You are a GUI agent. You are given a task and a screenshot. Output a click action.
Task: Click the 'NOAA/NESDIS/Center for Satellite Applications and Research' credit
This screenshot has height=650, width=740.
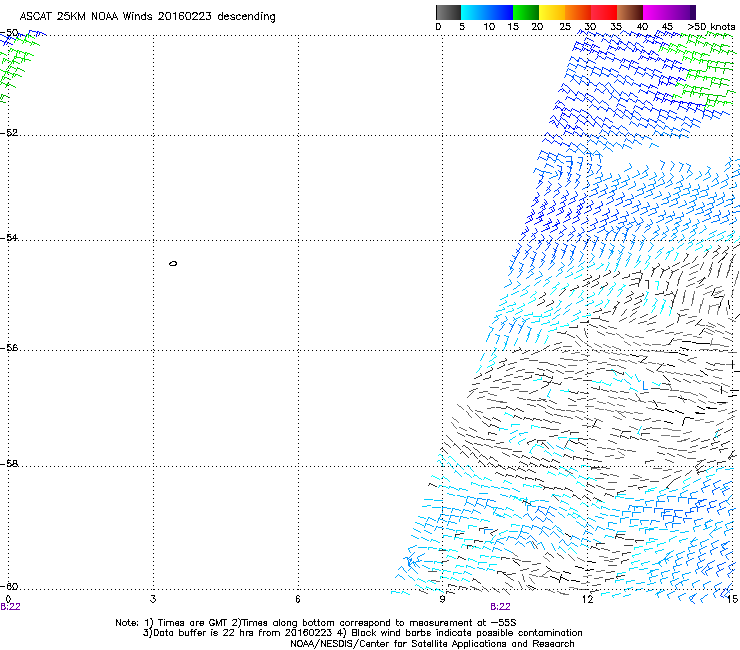pyautogui.click(x=432, y=644)
